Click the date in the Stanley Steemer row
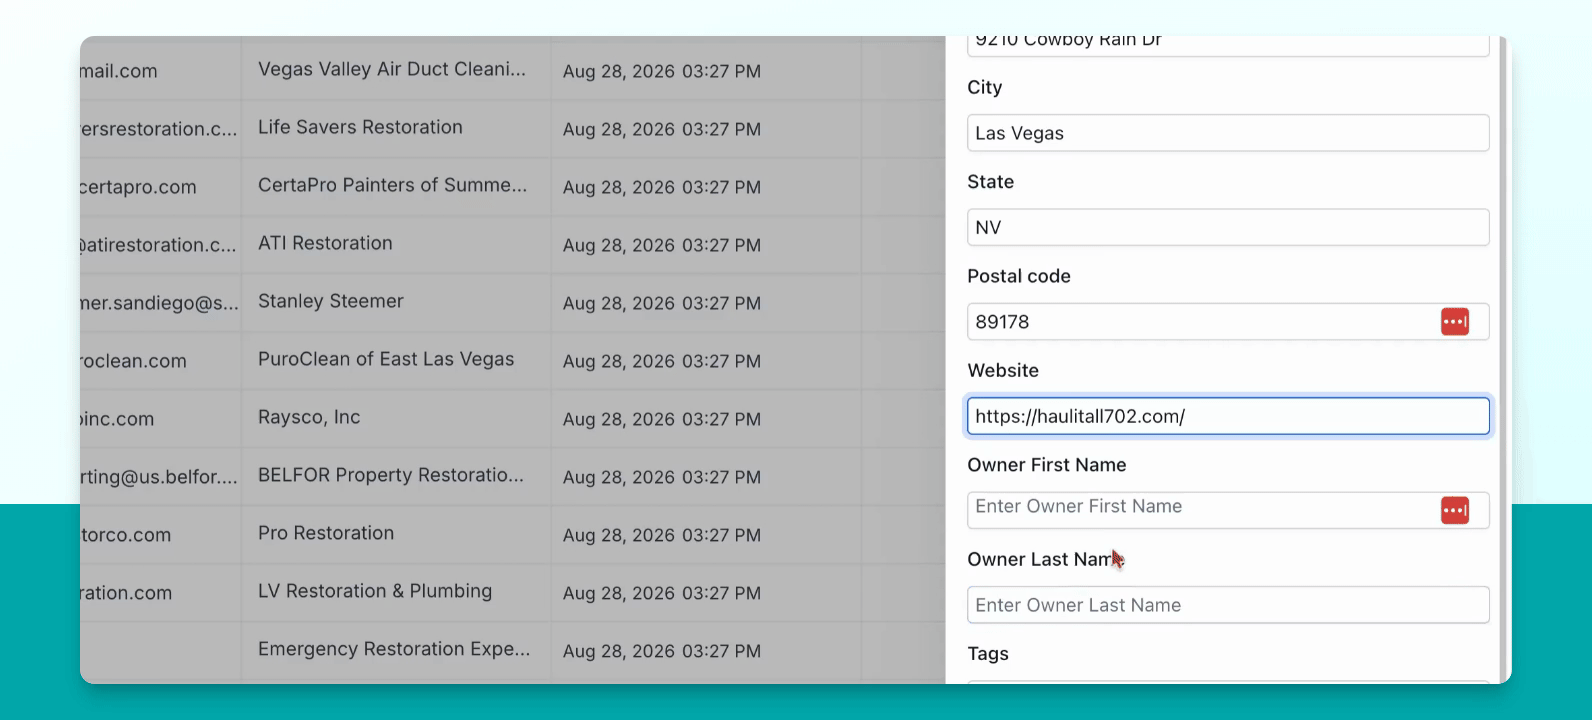1592x720 pixels. click(662, 303)
